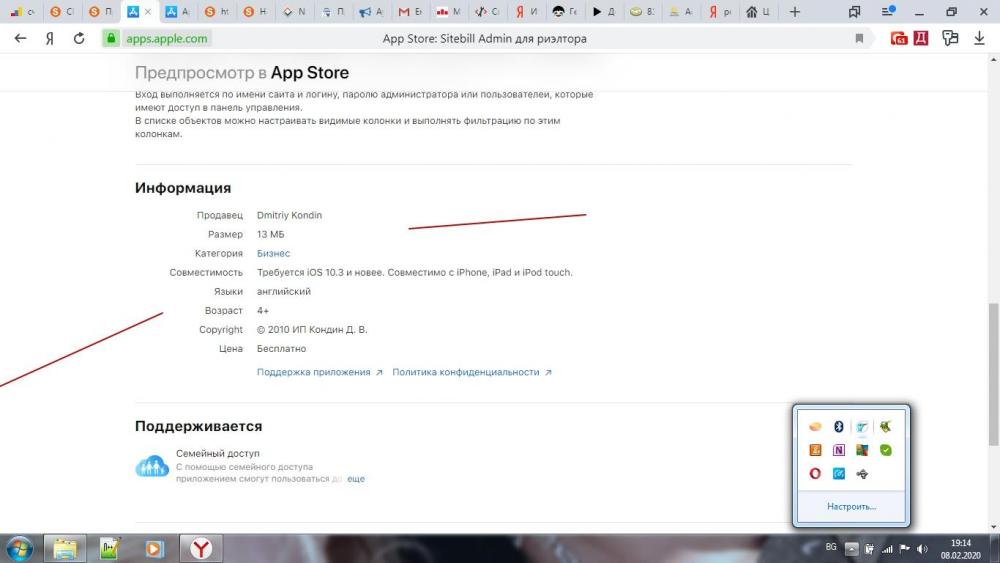Open the Бизнес category link
The image size is (1000, 563).
pos(274,253)
